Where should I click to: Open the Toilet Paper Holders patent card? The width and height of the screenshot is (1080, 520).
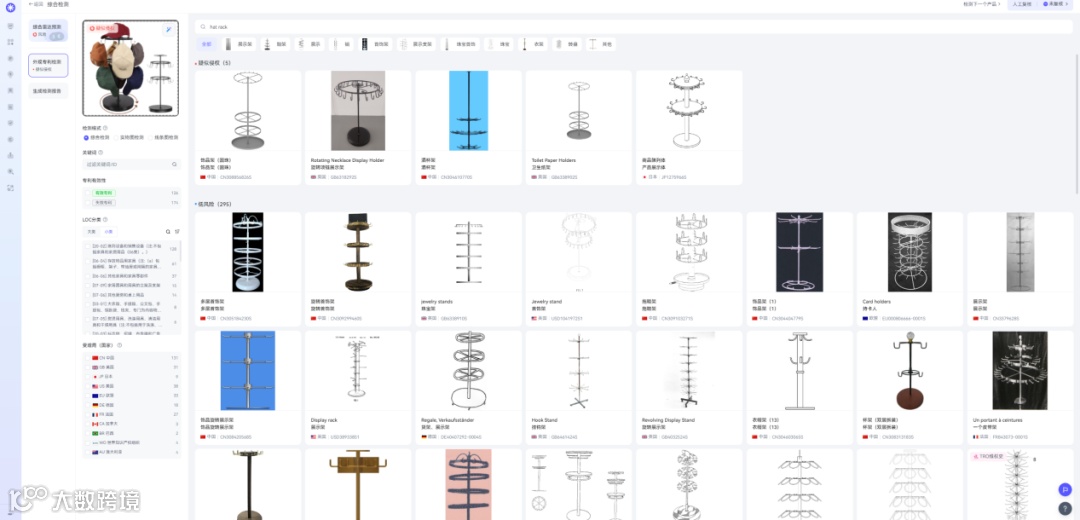(579, 127)
